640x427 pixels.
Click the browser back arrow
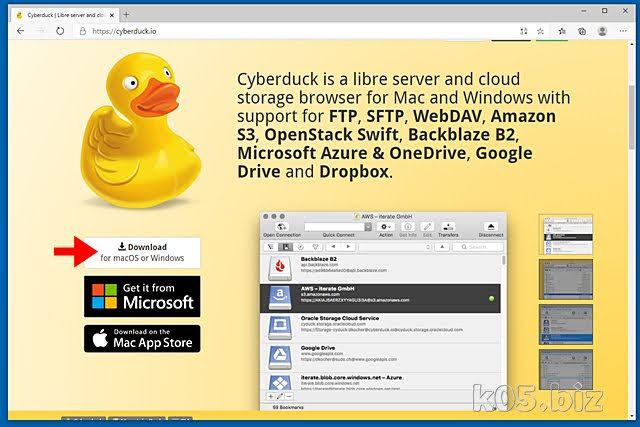tap(20, 31)
